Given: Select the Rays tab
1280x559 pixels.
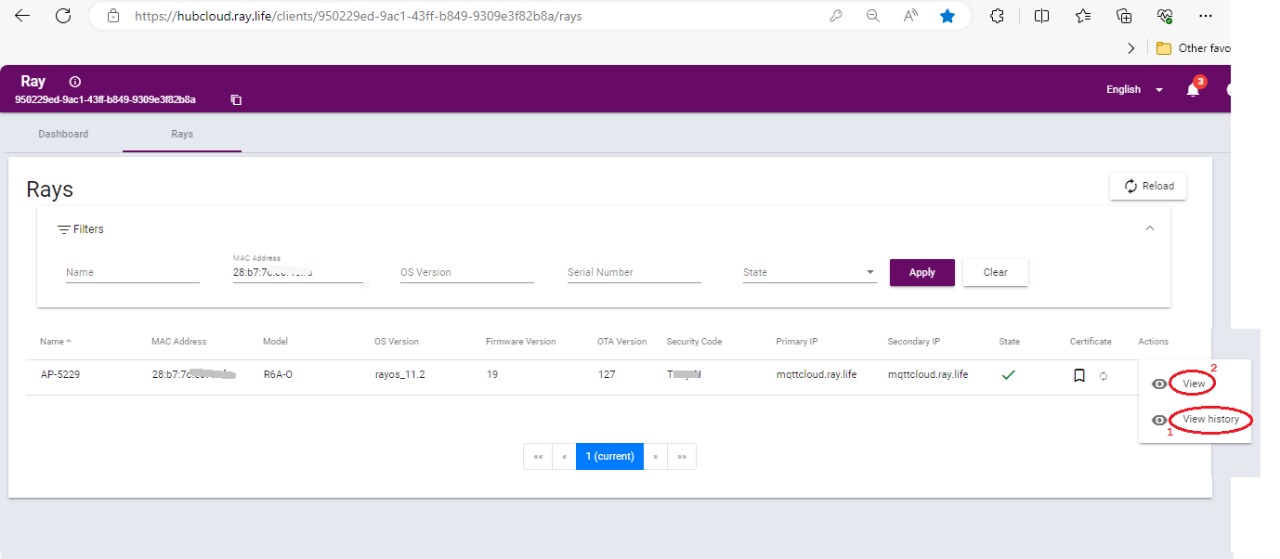Looking at the screenshot, I should pyautogui.click(x=182, y=134).
